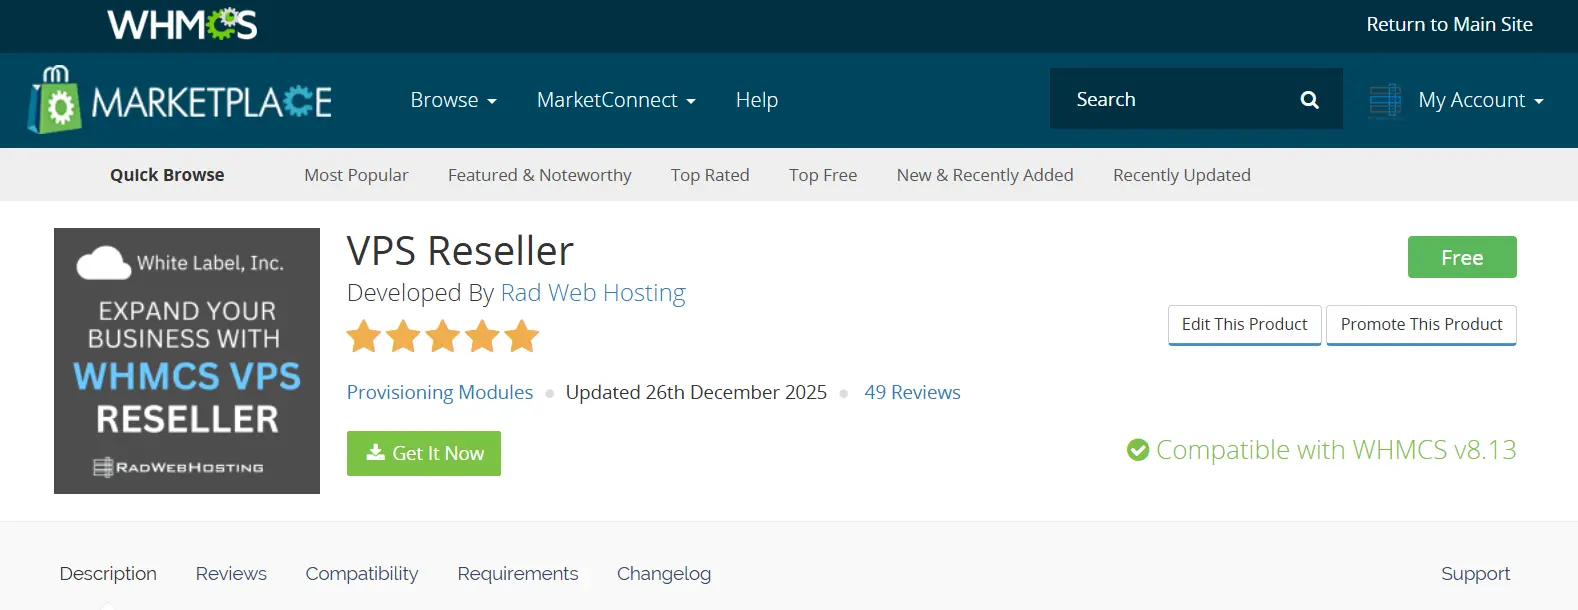Select Most Popular quick browse link
Image resolution: width=1578 pixels, height=610 pixels.
[356, 175]
